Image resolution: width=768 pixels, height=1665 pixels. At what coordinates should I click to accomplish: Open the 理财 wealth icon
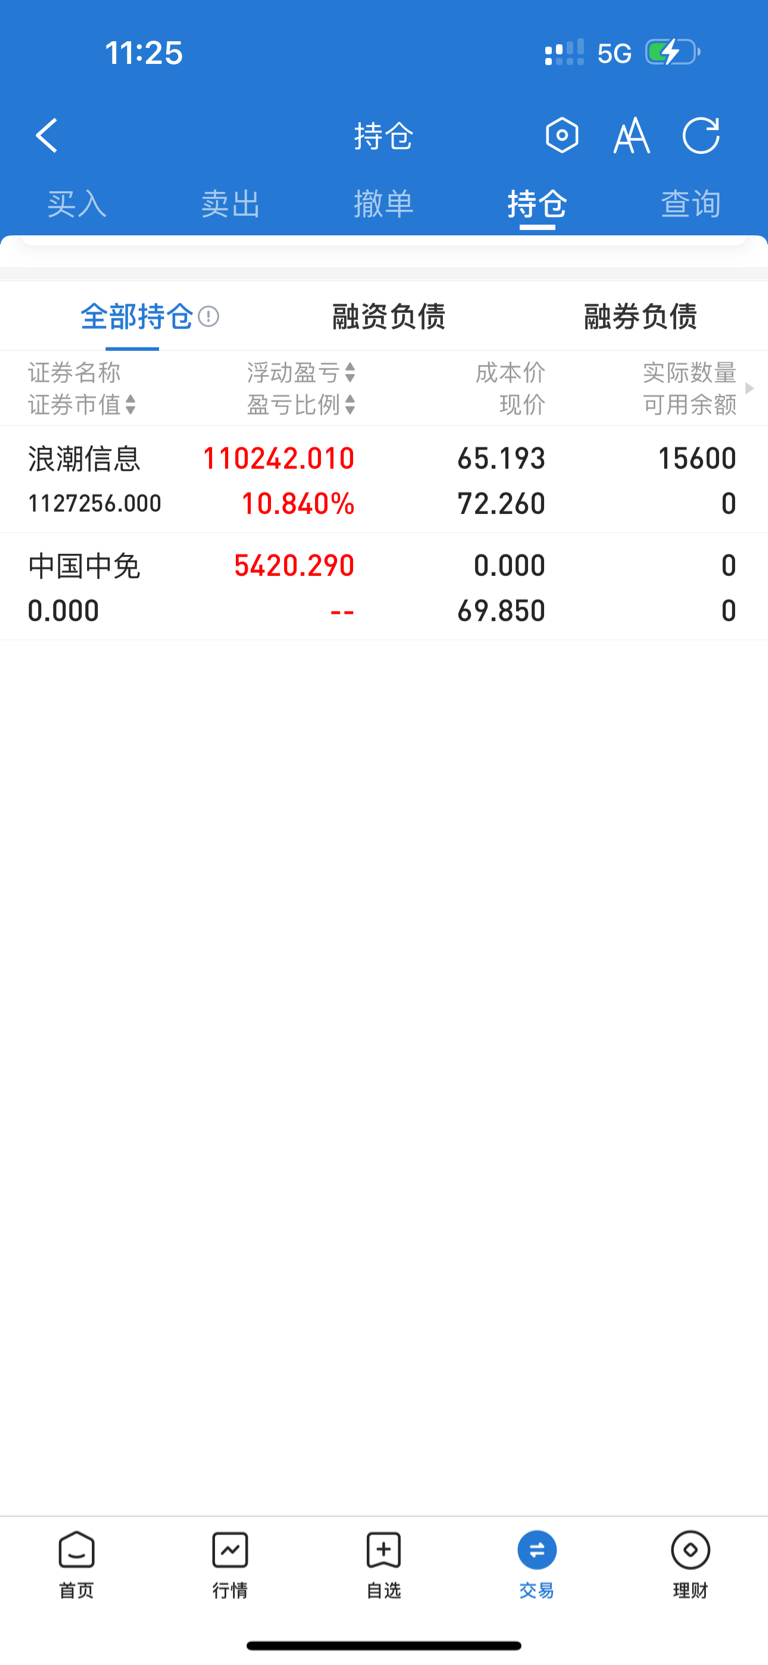690,1550
